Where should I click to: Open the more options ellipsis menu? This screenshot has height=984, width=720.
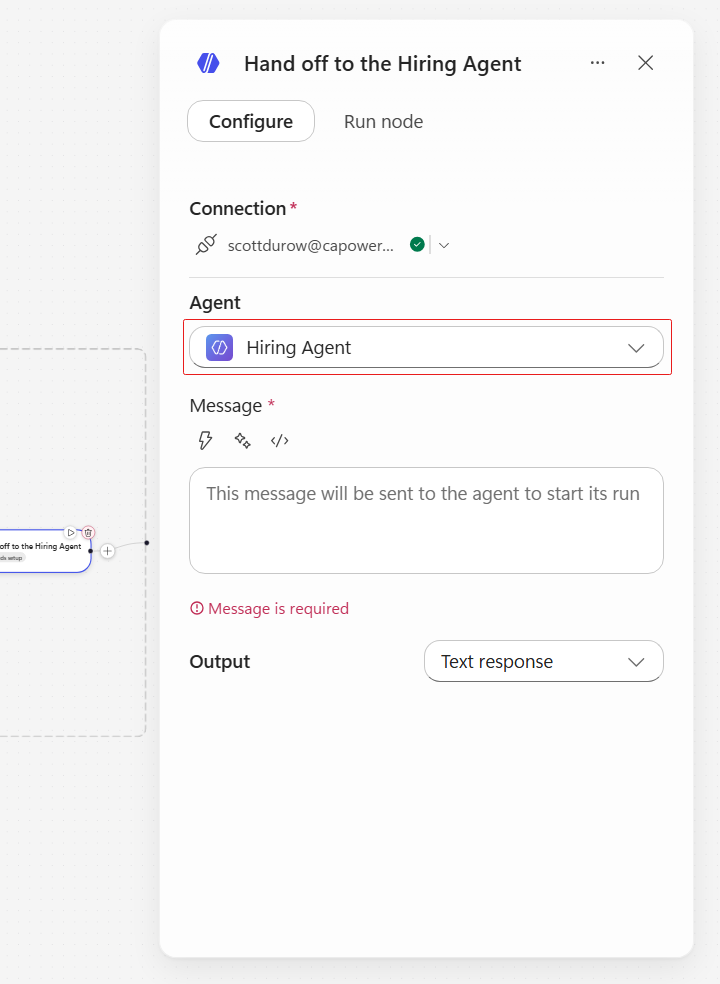pyautogui.click(x=598, y=63)
